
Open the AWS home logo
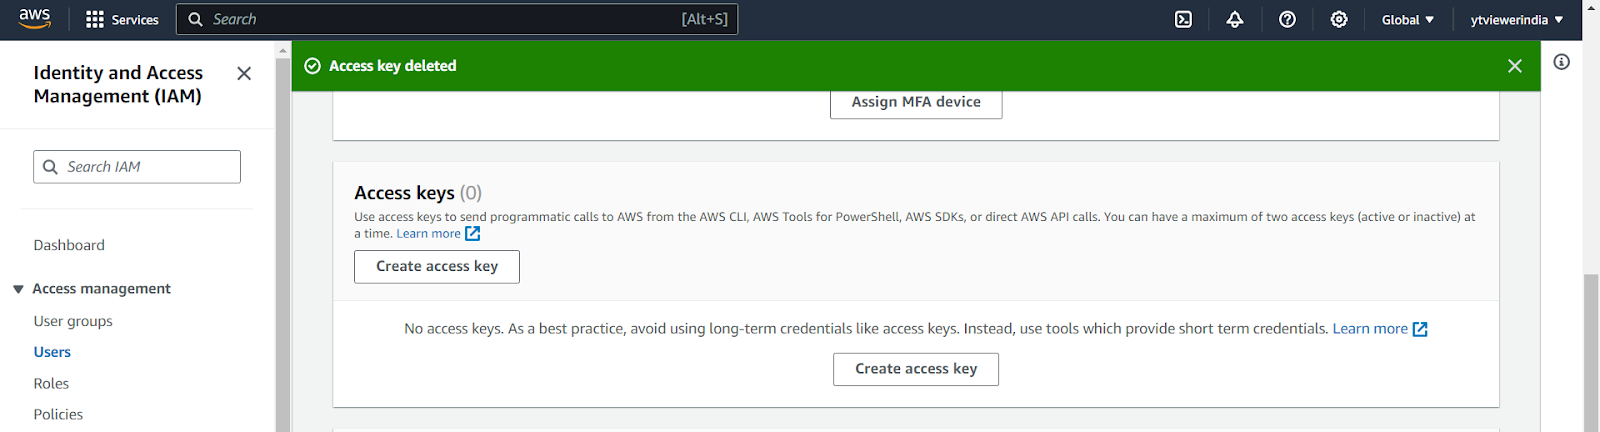click(x=34, y=19)
